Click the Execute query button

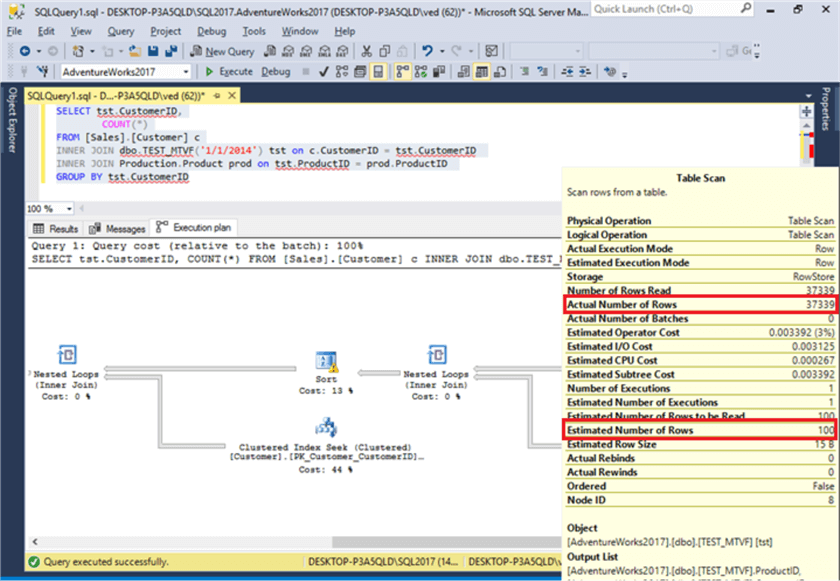229,72
